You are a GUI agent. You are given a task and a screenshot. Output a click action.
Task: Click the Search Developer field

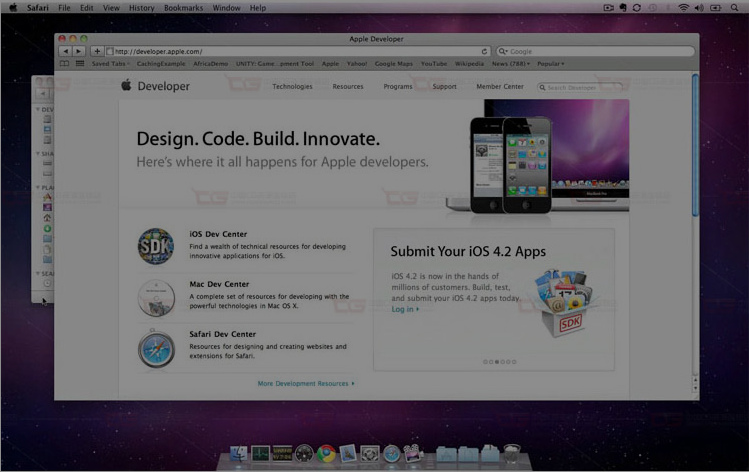point(579,87)
